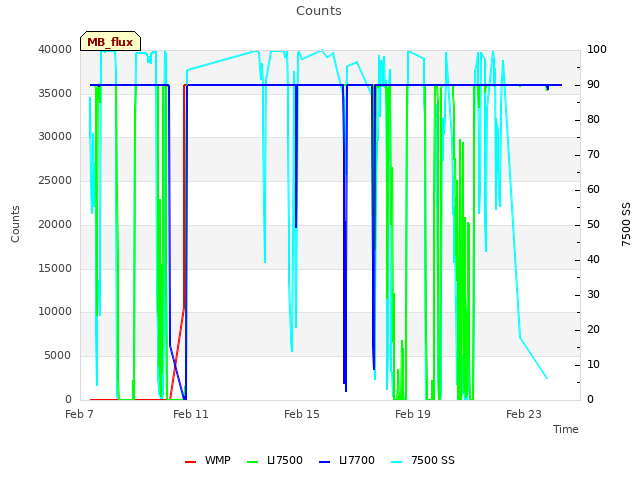Click the Feb 11 x-axis label
Screen dimensions: 640x480
tap(191, 414)
